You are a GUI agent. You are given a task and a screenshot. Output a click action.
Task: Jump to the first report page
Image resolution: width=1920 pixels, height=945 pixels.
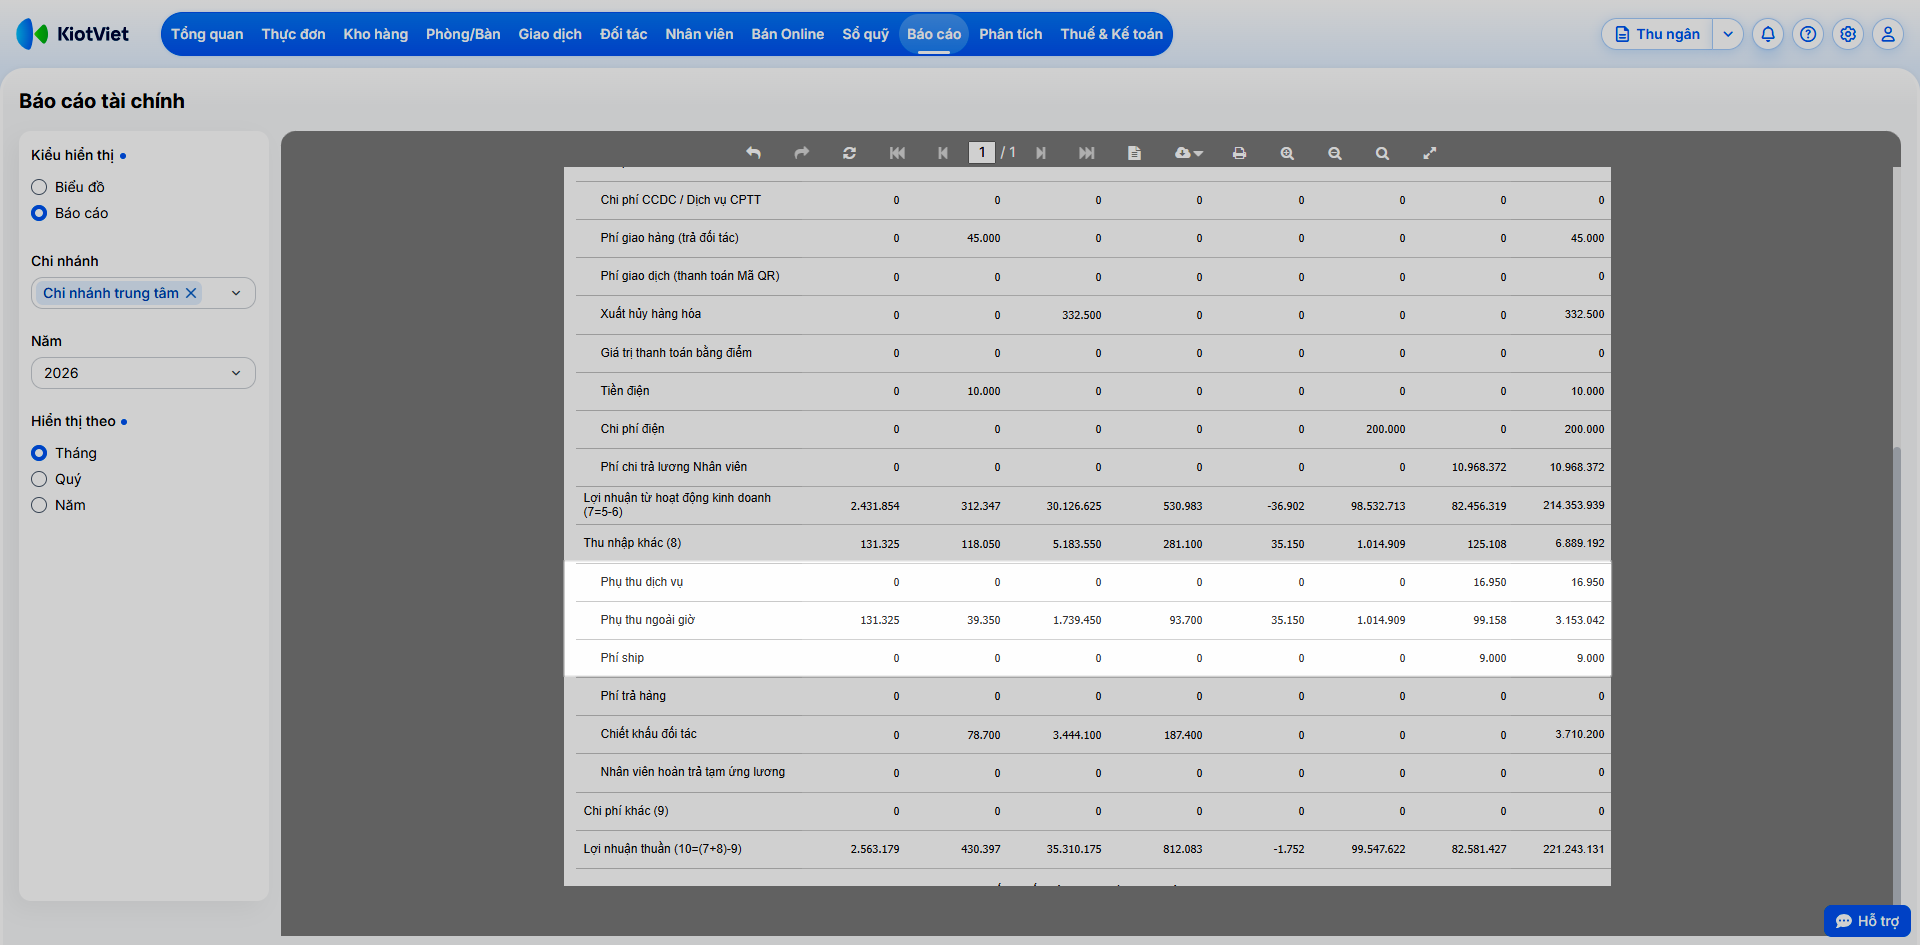[897, 153]
